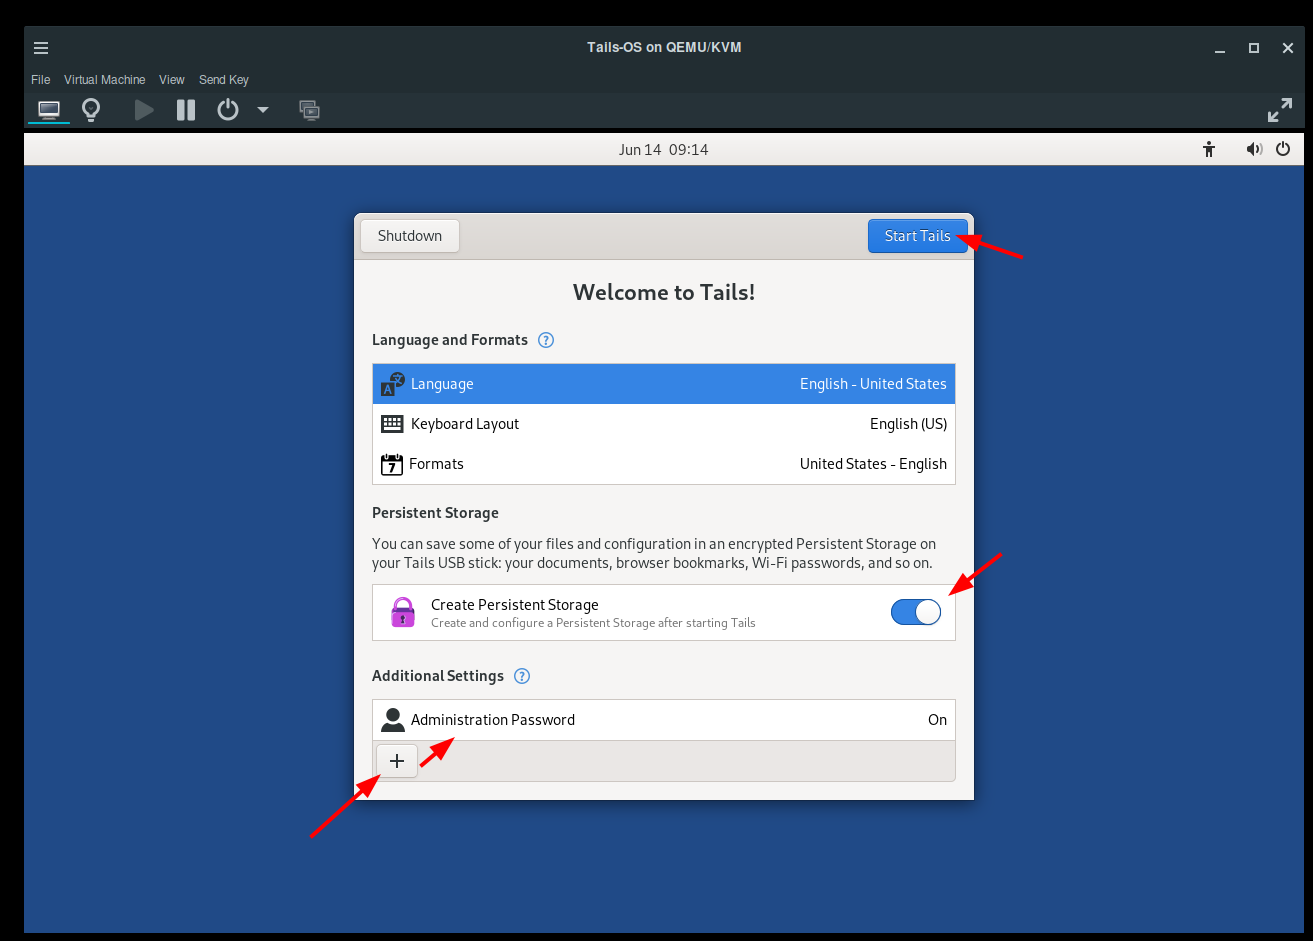Image resolution: width=1313 pixels, height=941 pixels.
Task: Select the Language row
Action: [x=664, y=384]
